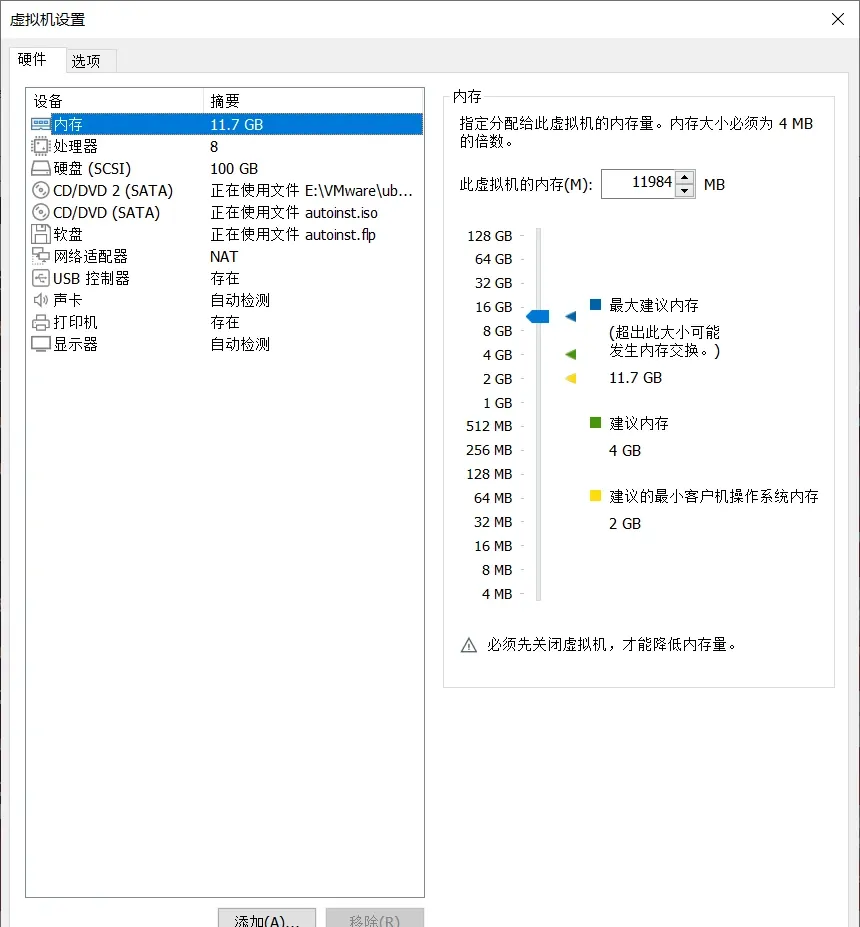Click the yellow minimum guest memory marker arrow

coord(570,378)
